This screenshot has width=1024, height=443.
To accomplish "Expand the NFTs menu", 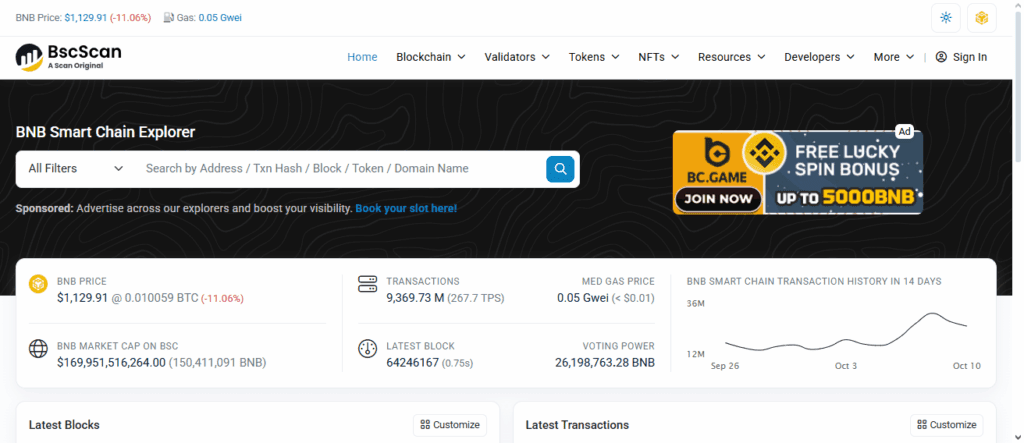I will click(x=658, y=57).
